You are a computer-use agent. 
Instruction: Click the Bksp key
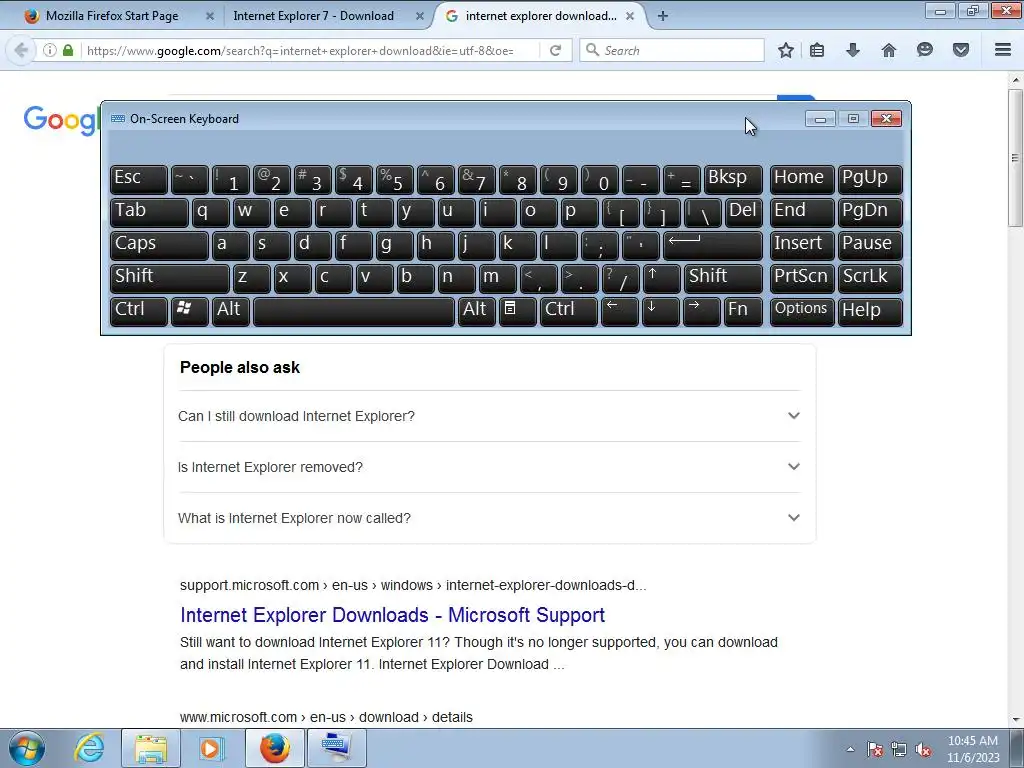click(733, 180)
